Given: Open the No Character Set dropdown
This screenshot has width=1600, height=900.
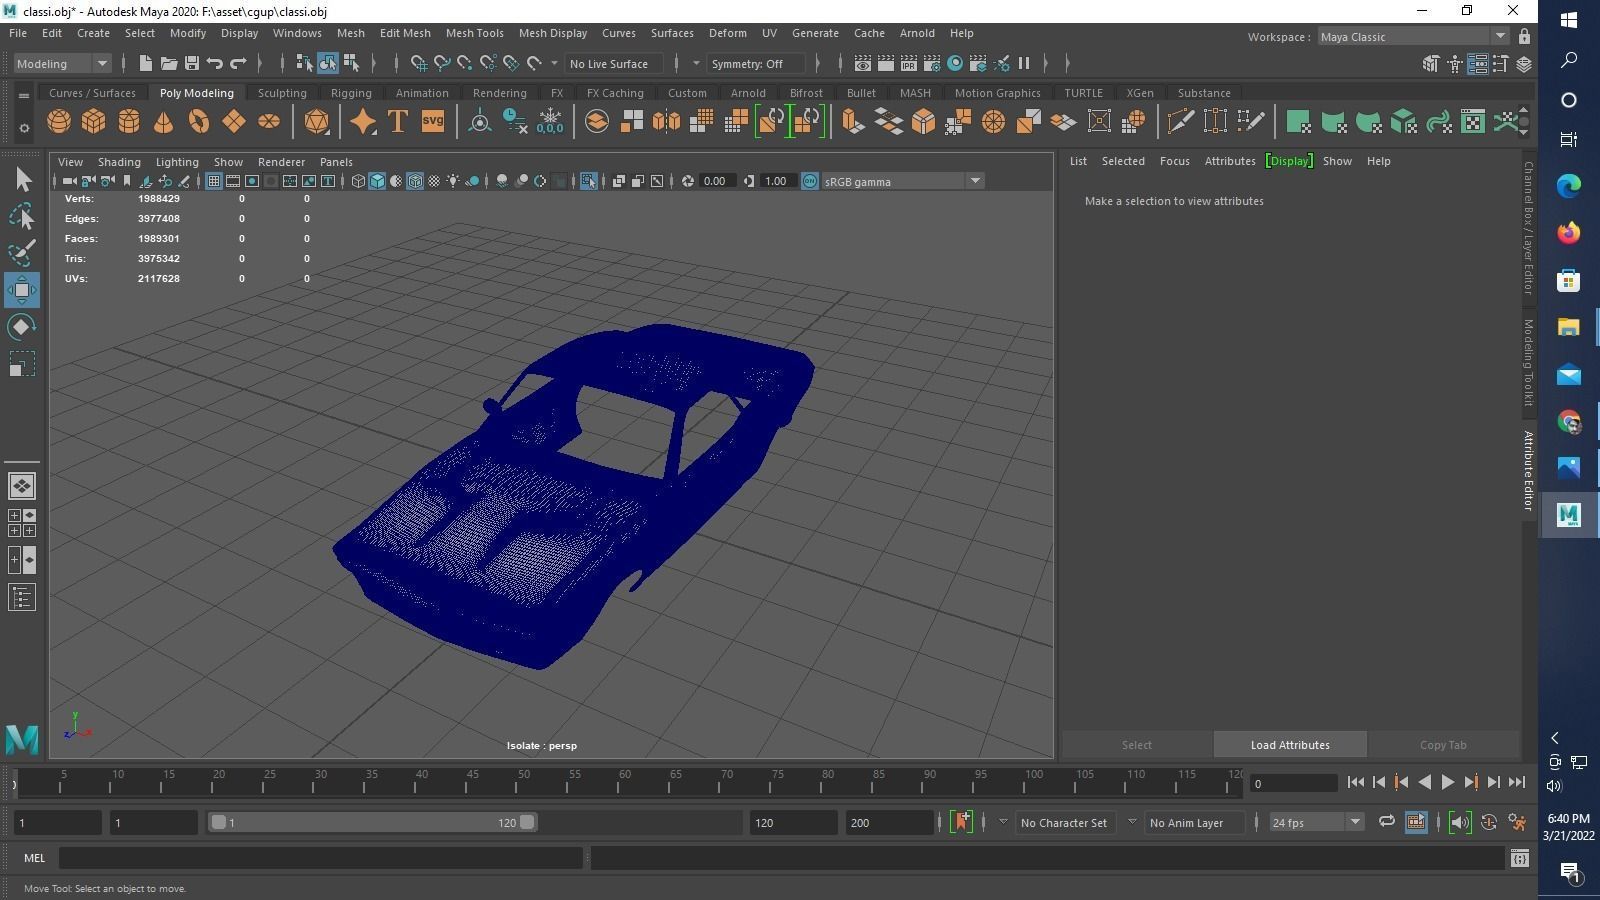Looking at the screenshot, I should tap(1064, 822).
